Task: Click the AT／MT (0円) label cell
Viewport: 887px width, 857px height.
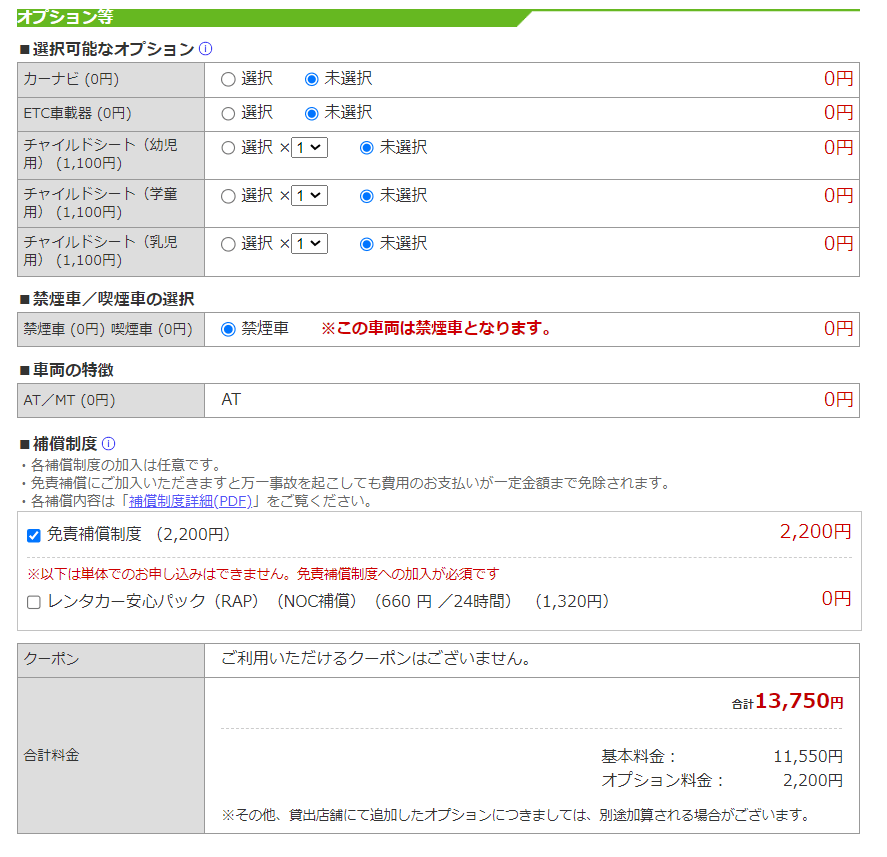Action: pos(111,400)
